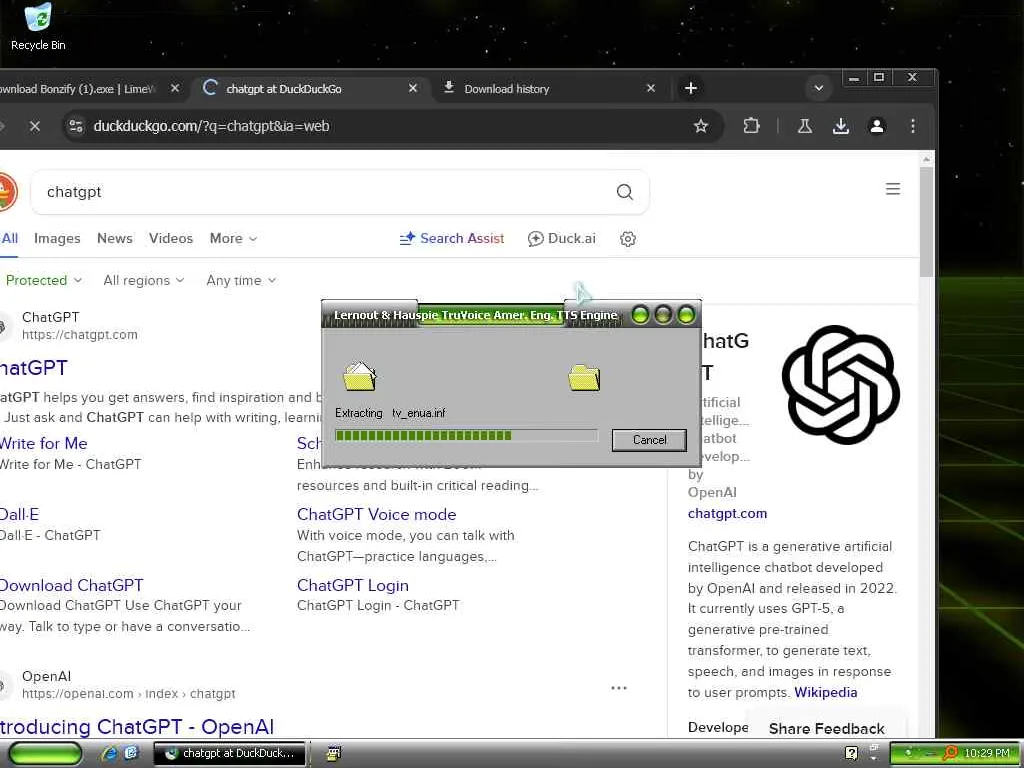This screenshot has width=1024, height=768.
Task: Switch to Download Bonzify tab
Action: [x=82, y=89]
